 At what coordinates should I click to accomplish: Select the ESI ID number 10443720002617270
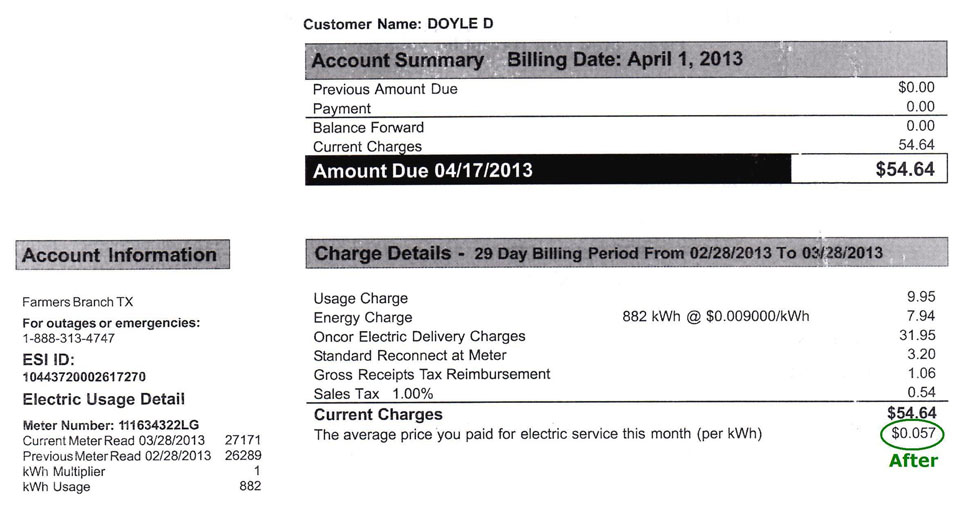click(84, 377)
